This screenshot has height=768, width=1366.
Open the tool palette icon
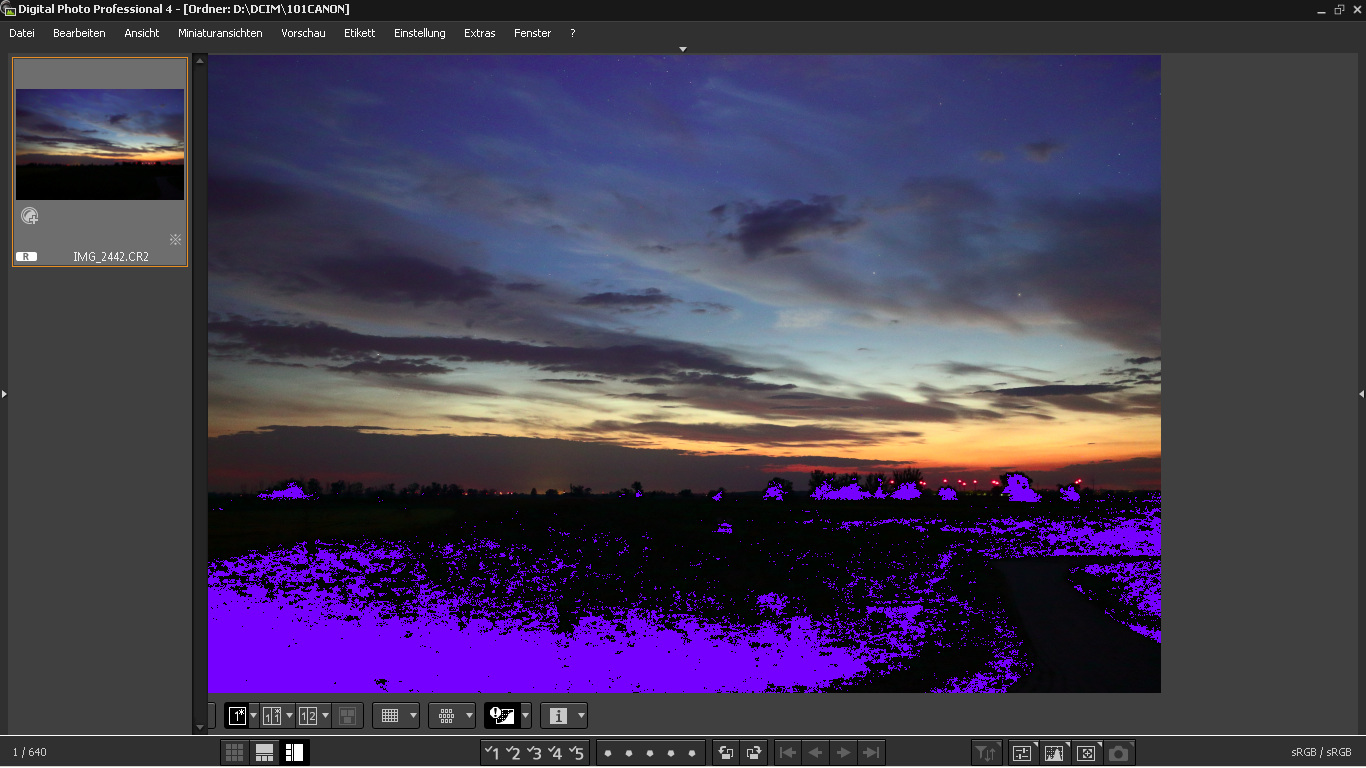[x=1022, y=753]
